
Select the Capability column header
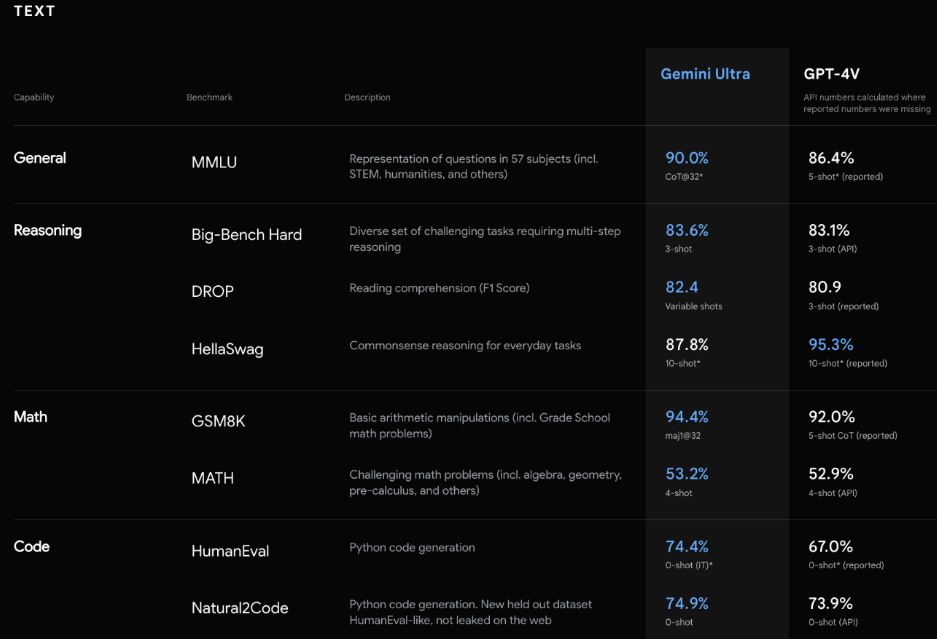[33, 97]
